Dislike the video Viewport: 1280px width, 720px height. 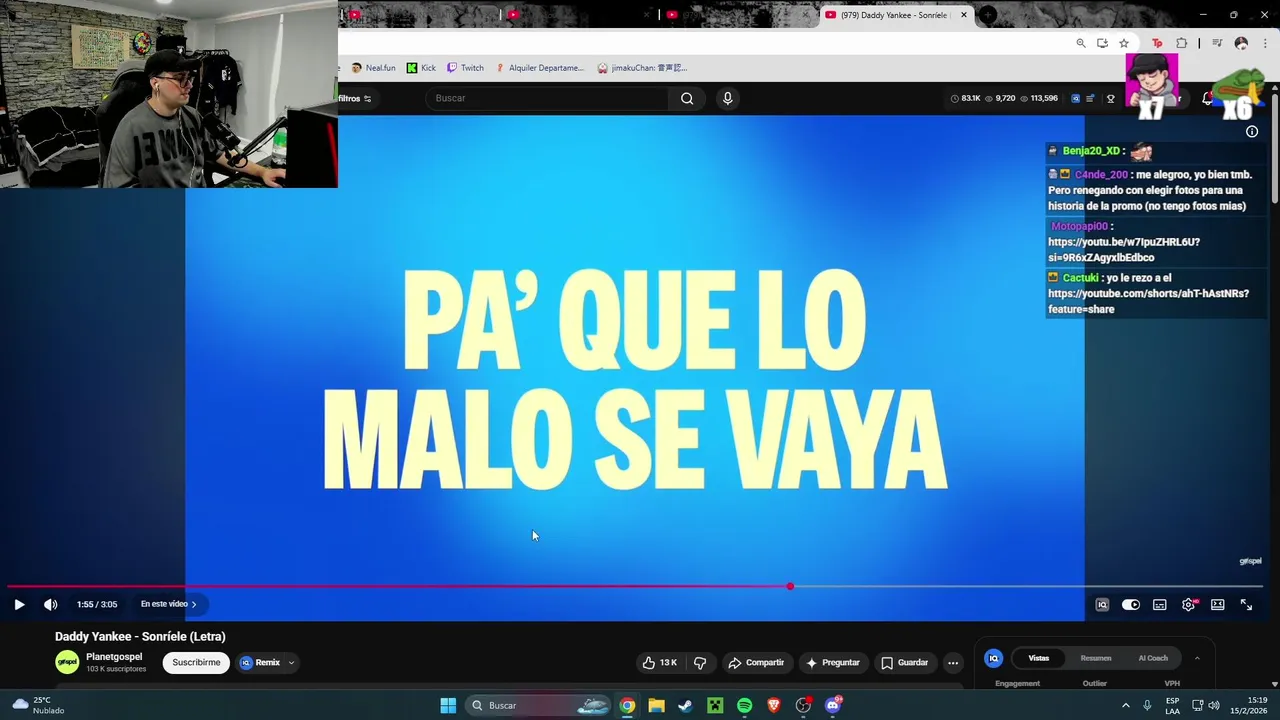coord(700,662)
